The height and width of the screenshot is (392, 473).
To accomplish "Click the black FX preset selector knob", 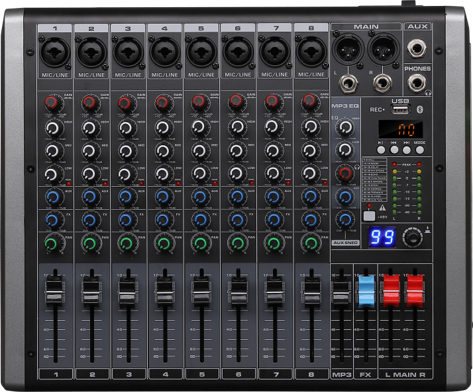I will (413, 237).
